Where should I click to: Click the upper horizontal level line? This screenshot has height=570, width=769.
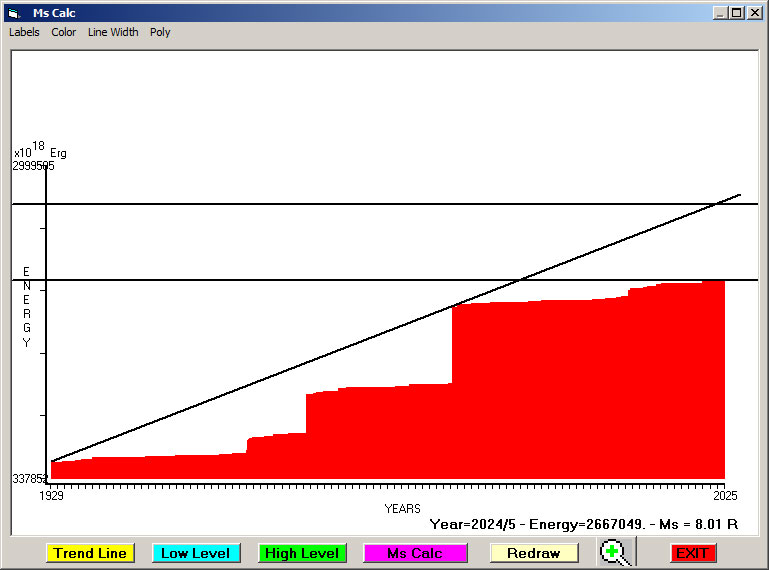(x=300, y=204)
